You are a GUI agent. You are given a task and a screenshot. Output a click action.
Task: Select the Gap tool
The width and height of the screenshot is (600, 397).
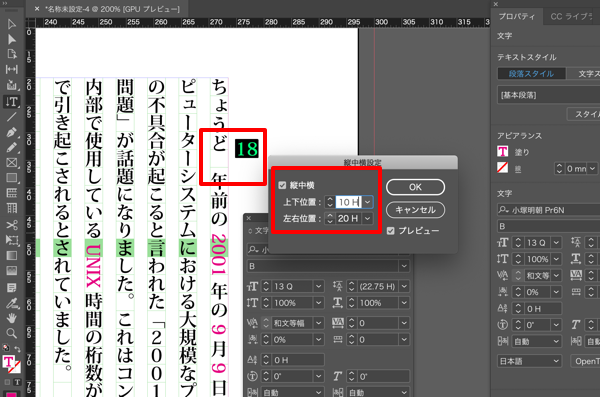11,69
